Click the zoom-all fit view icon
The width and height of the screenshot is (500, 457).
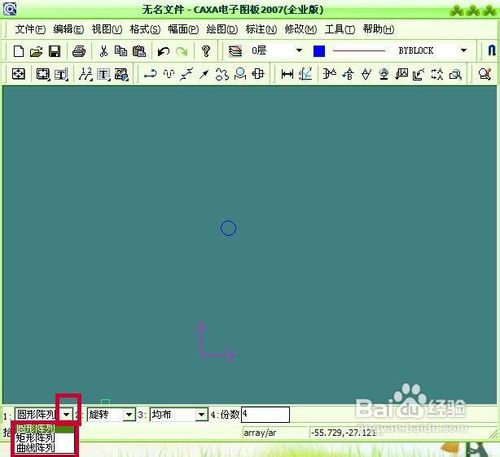point(18,74)
